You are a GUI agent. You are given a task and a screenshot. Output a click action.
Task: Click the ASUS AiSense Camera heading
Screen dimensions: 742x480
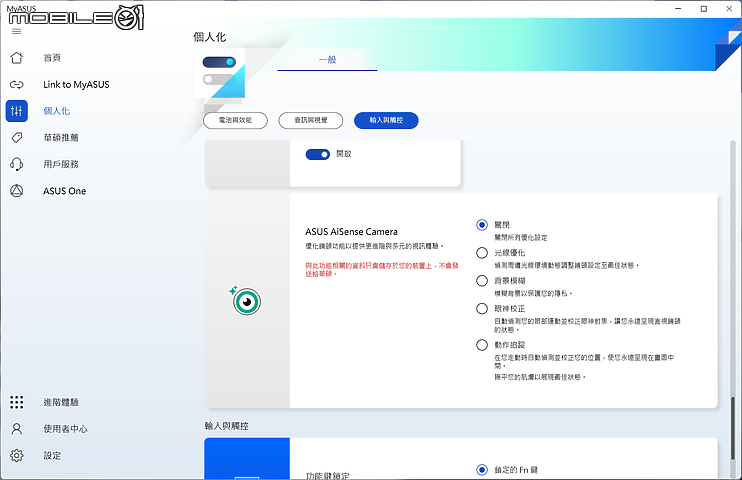coord(352,232)
